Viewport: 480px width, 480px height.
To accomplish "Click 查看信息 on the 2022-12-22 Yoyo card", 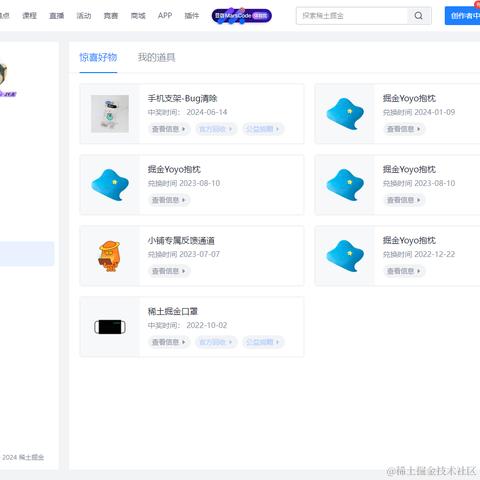I will click(404, 271).
